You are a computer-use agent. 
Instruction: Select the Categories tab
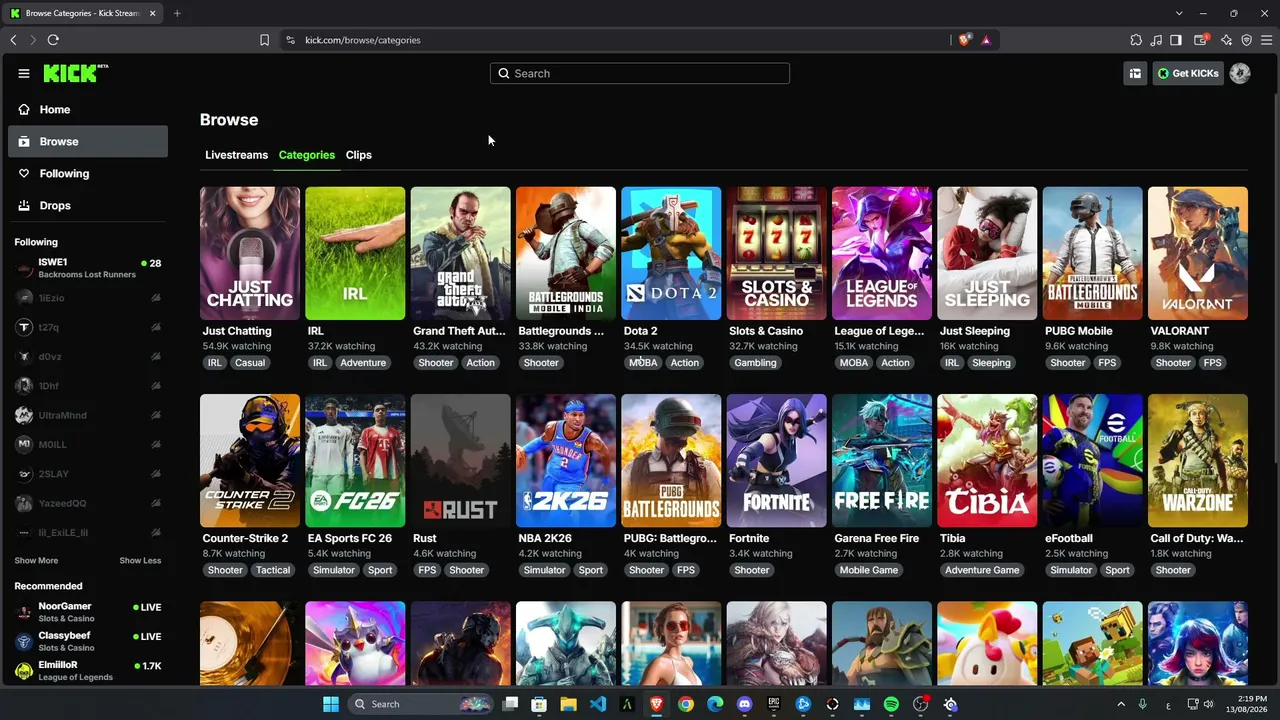(x=307, y=155)
